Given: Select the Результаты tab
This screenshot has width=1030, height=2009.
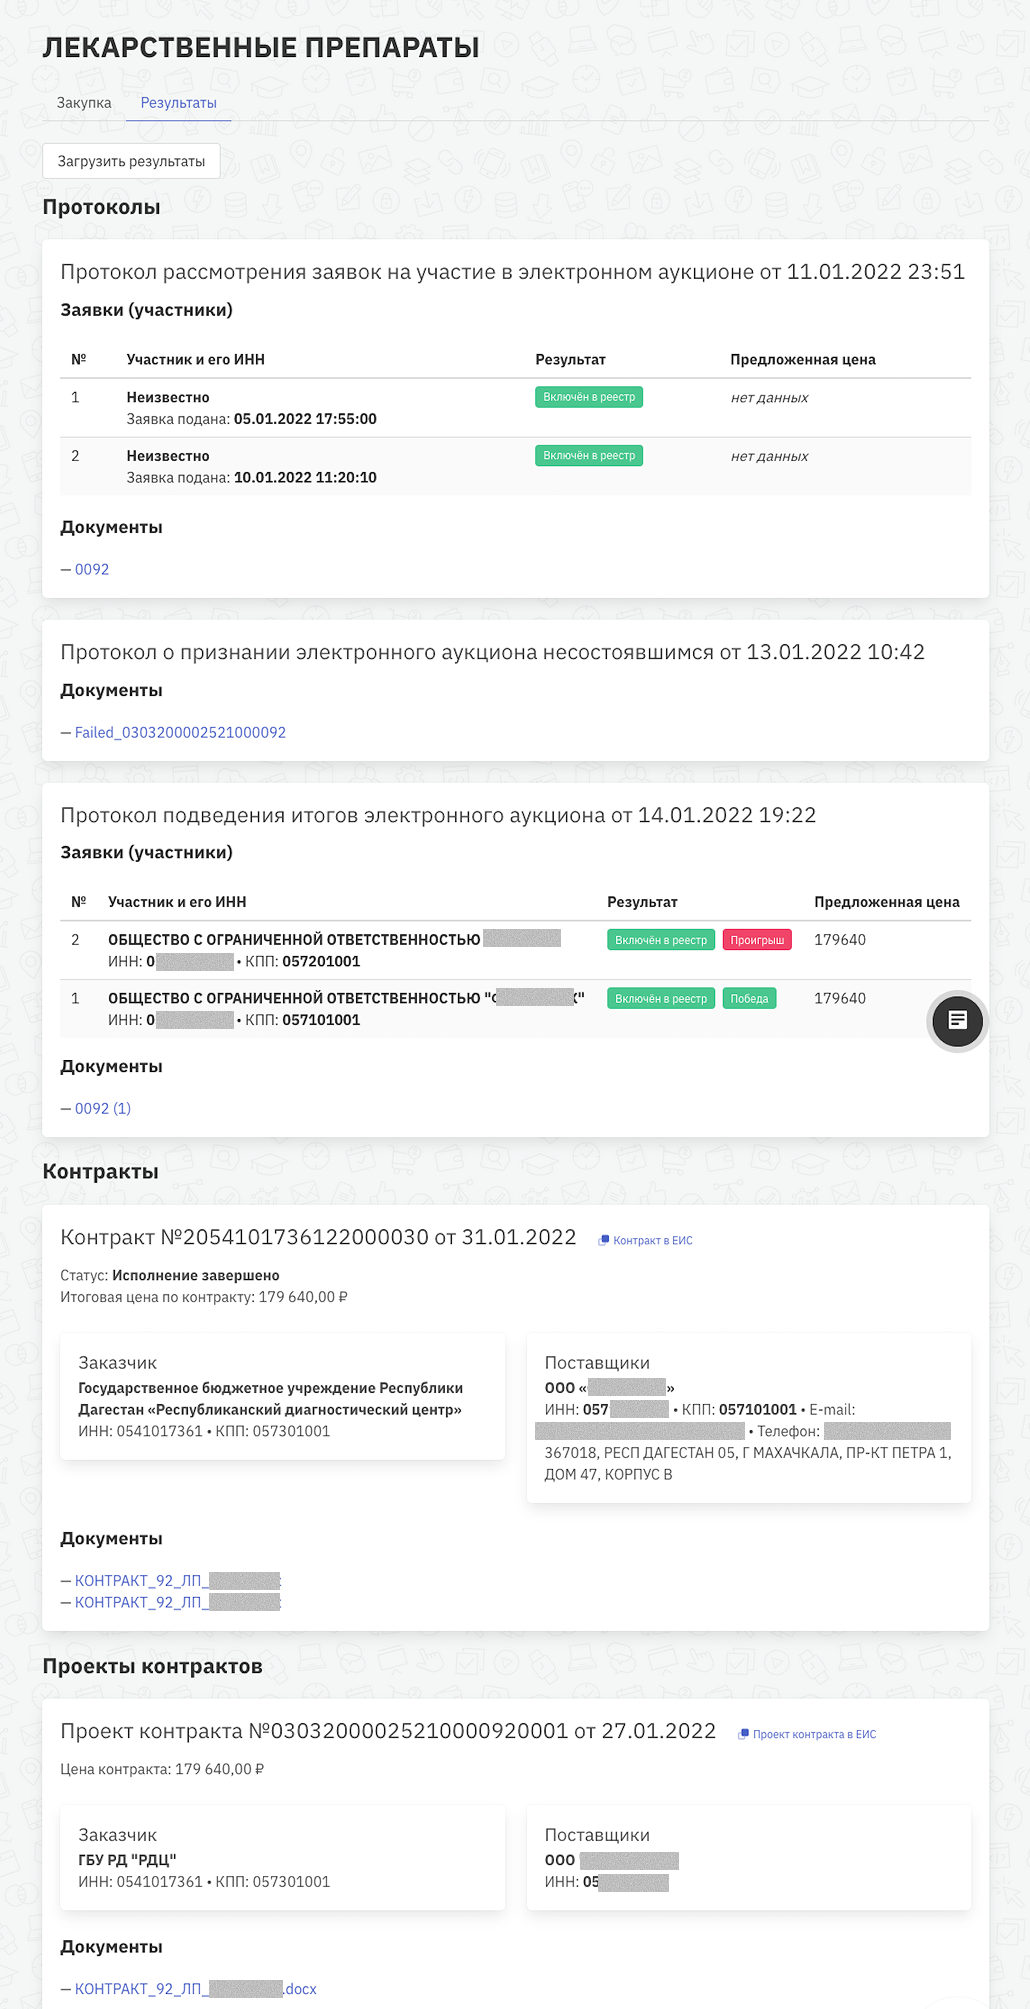Looking at the screenshot, I should pos(178,103).
